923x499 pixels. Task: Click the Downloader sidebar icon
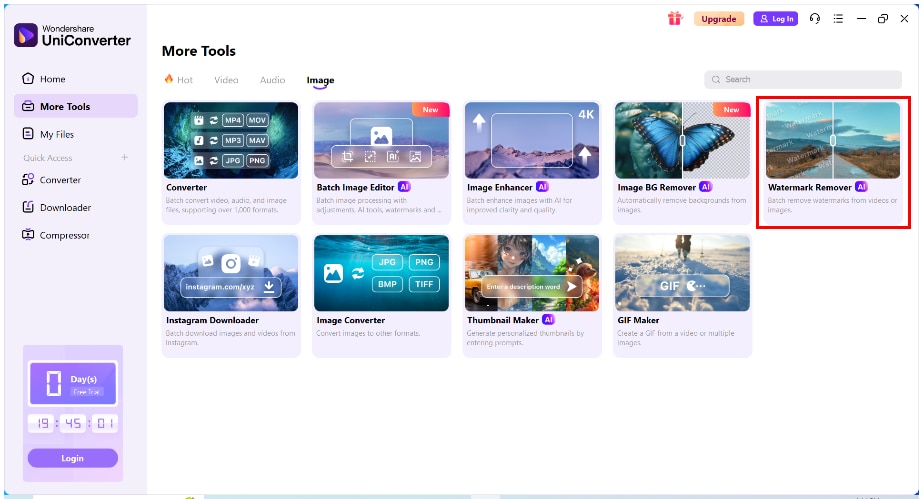coord(28,207)
